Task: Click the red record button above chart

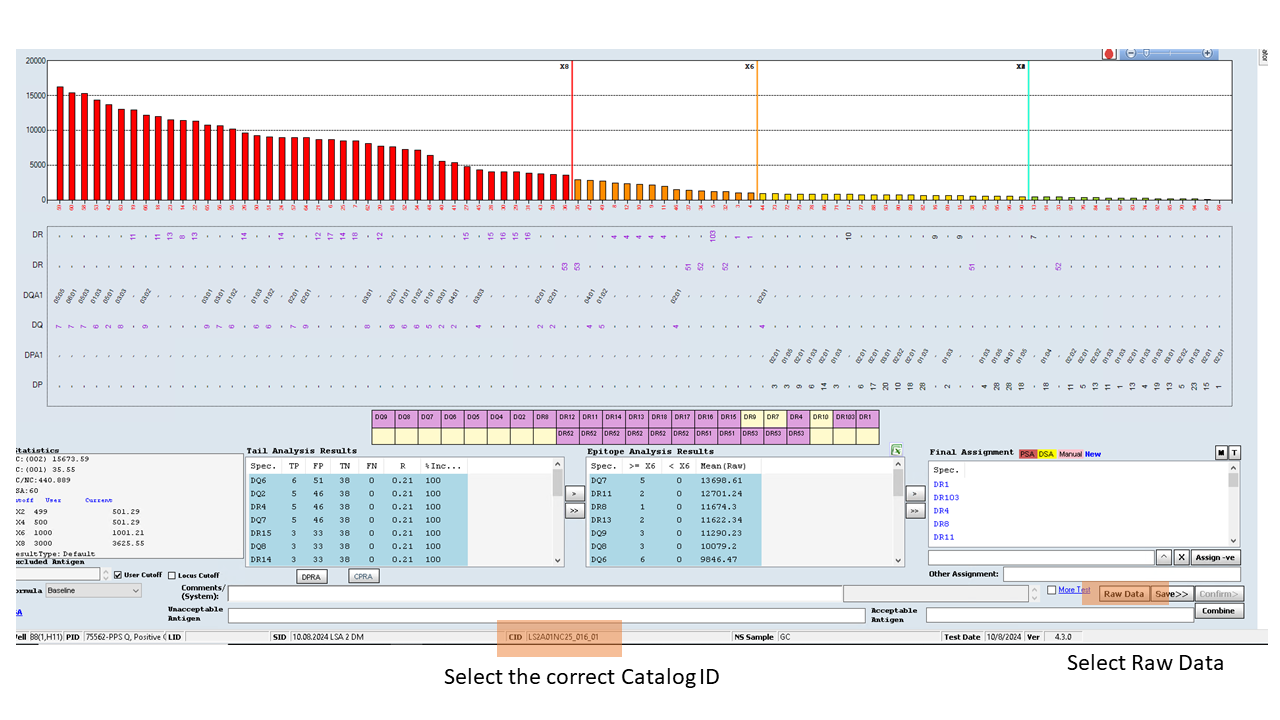Action: (1108, 54)
